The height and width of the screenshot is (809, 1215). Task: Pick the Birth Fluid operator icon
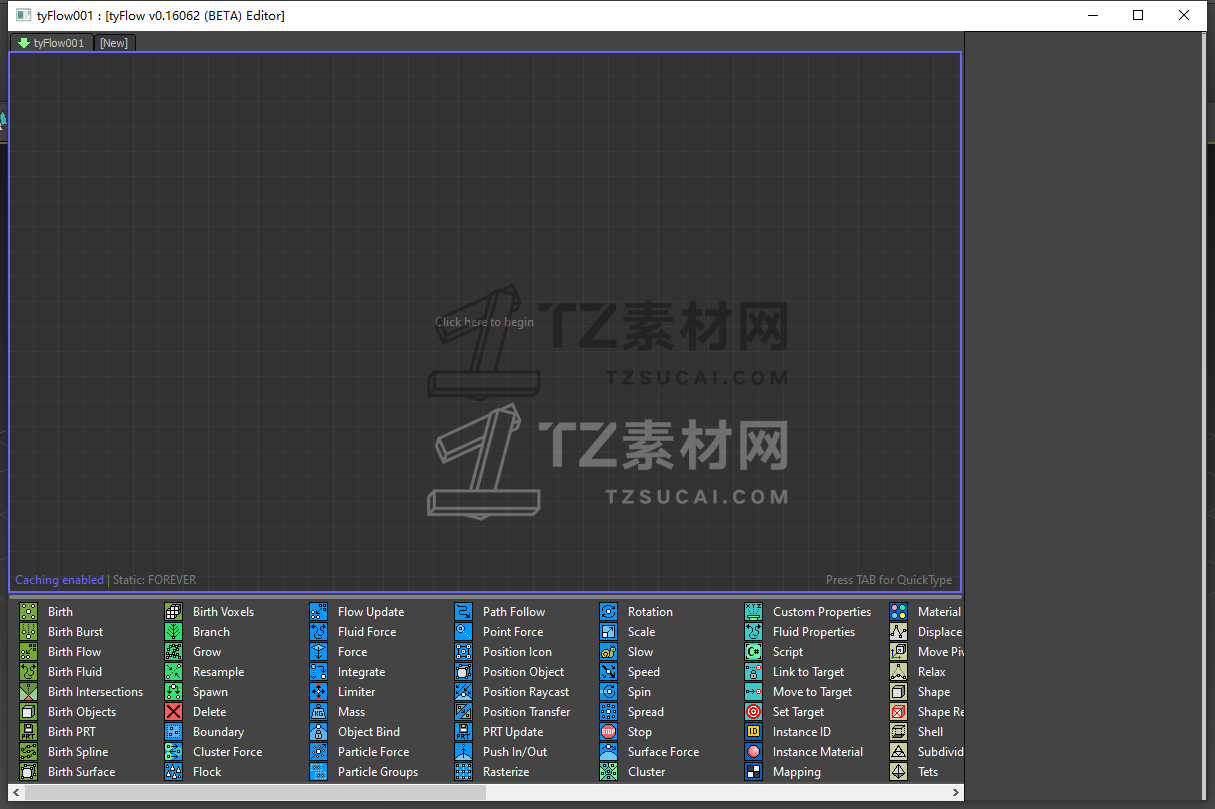point(28,671)
